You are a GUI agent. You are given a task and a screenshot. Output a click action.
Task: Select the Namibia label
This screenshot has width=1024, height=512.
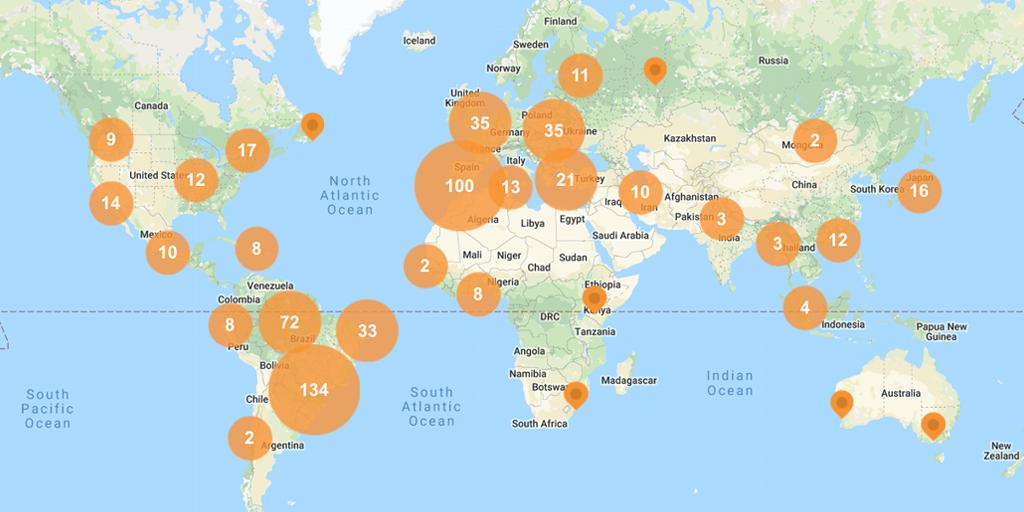(528, 374)
